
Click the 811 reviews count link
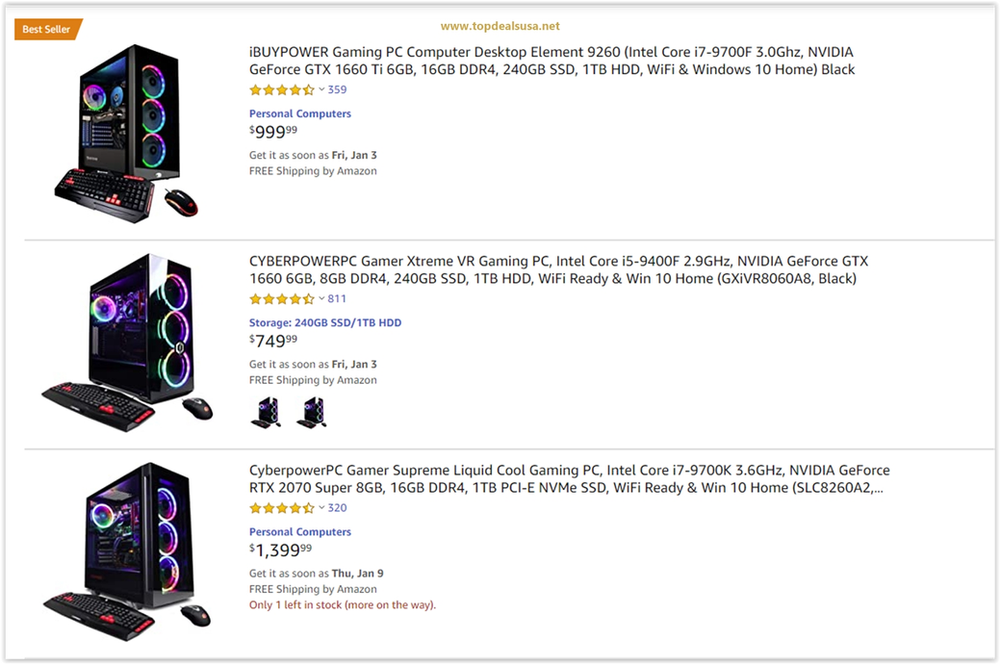[337, 299]
